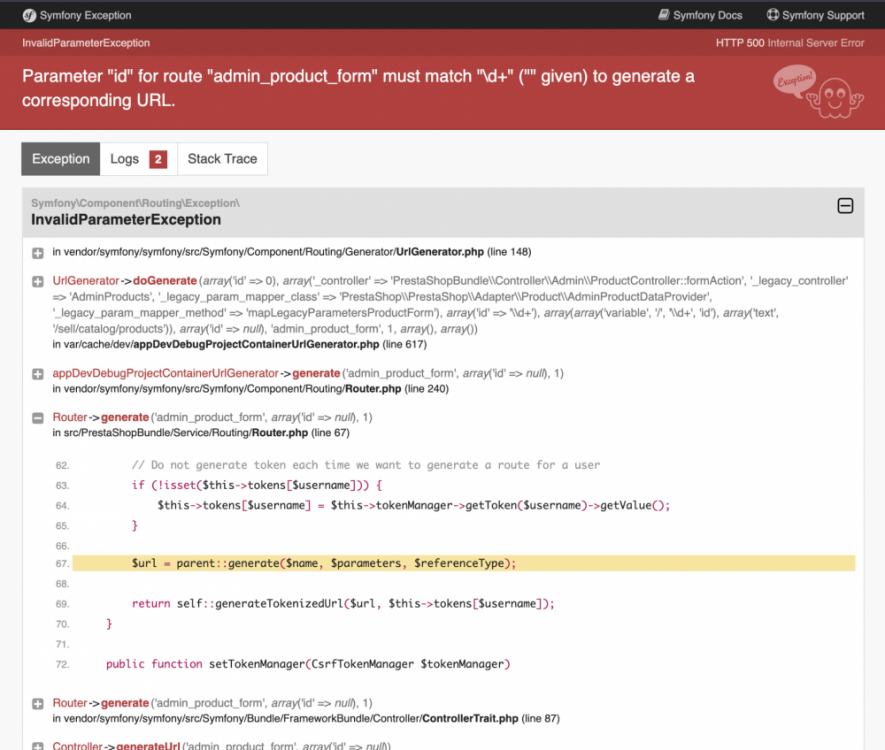The width and height of the screenshot is (885, 750).
Task: Select the Exception tab
Action: [60, 158]
